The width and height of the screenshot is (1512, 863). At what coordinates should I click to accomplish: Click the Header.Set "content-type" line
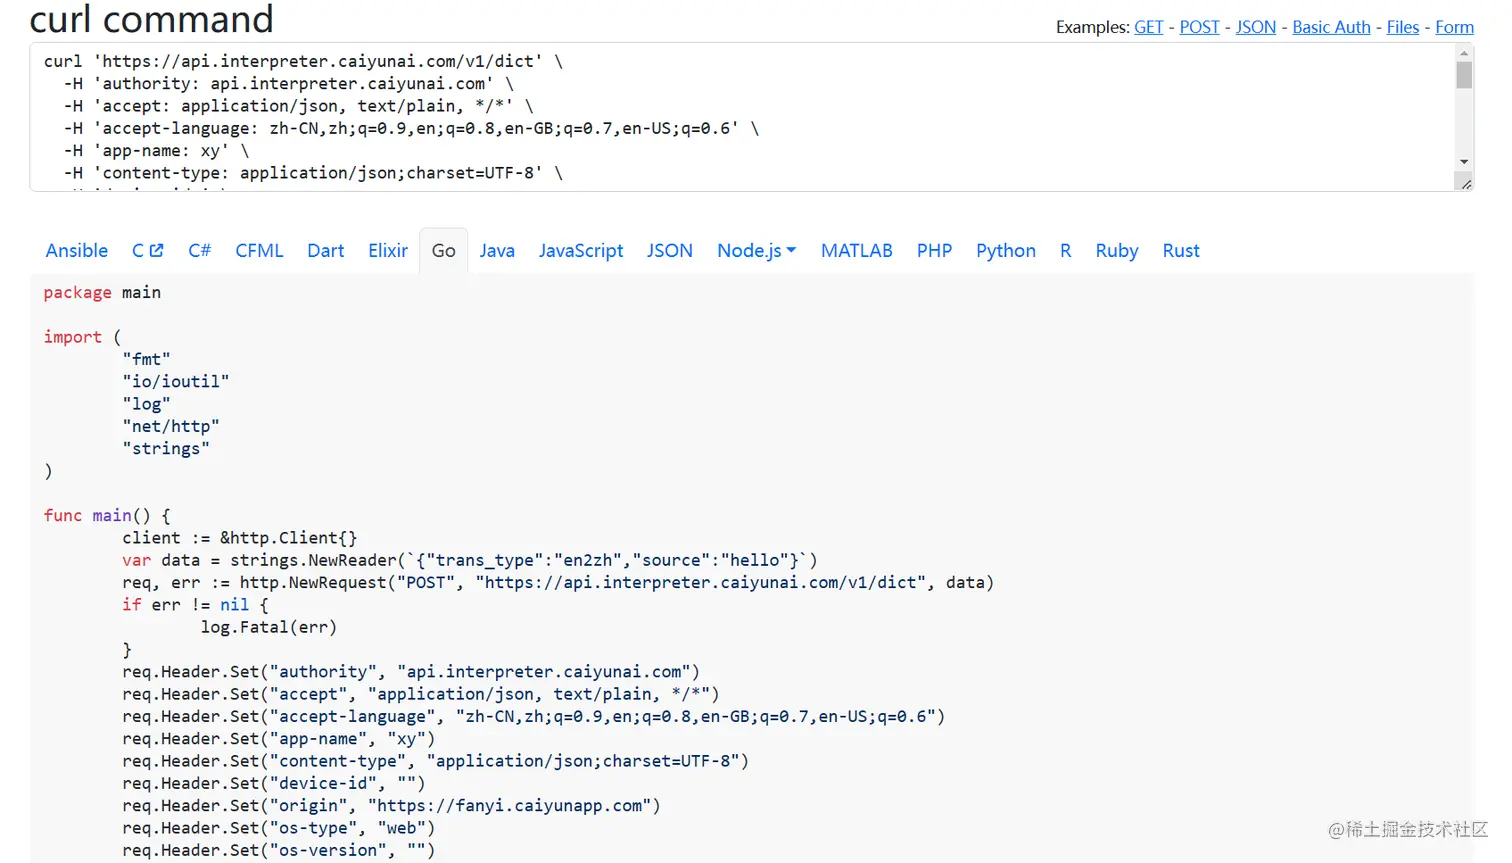(436, 760)
